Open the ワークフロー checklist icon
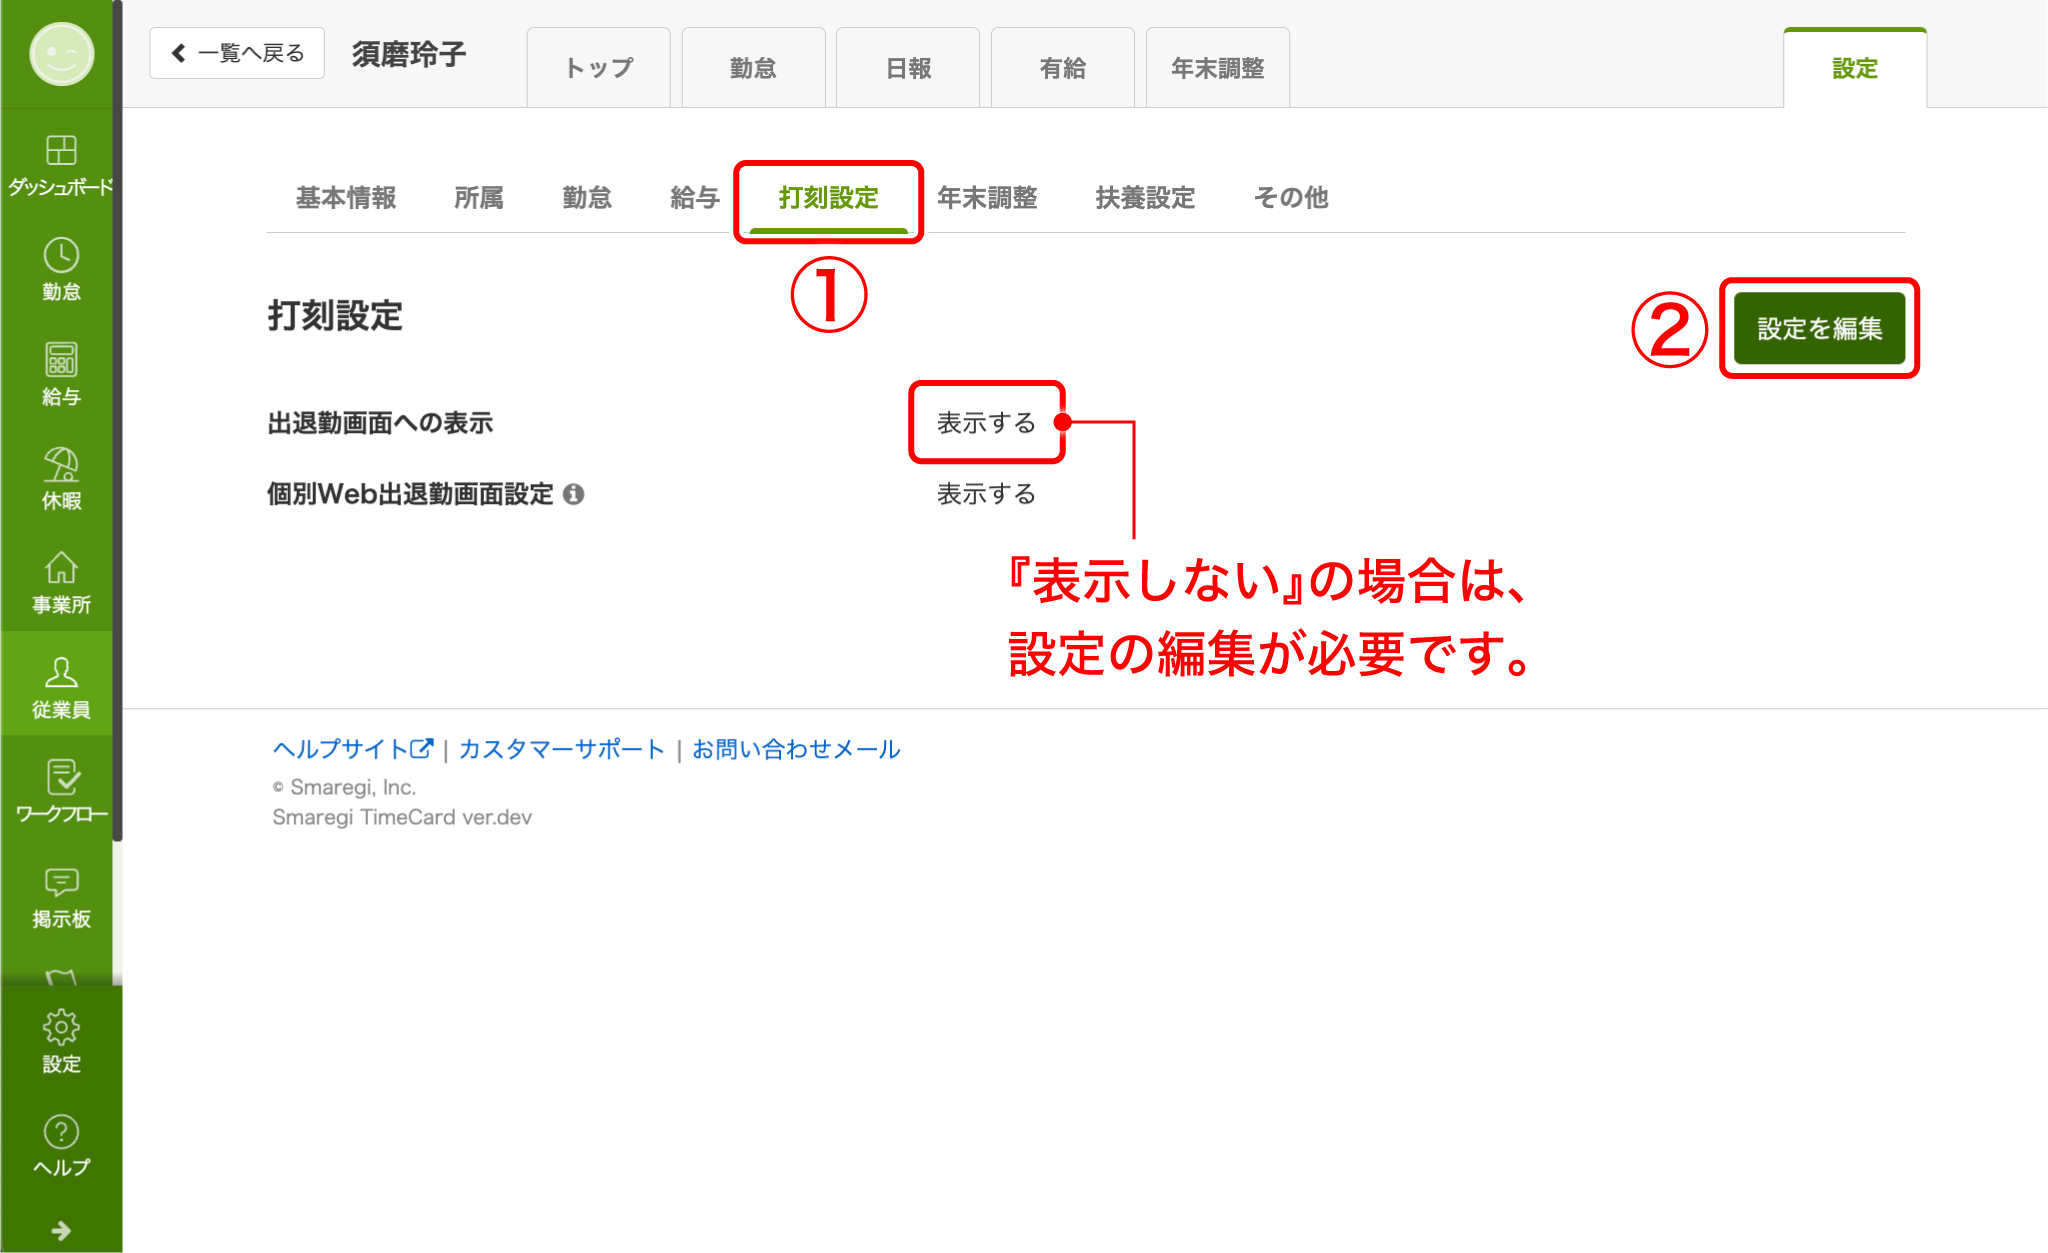2048x1253 pixels. coord(60,778)
